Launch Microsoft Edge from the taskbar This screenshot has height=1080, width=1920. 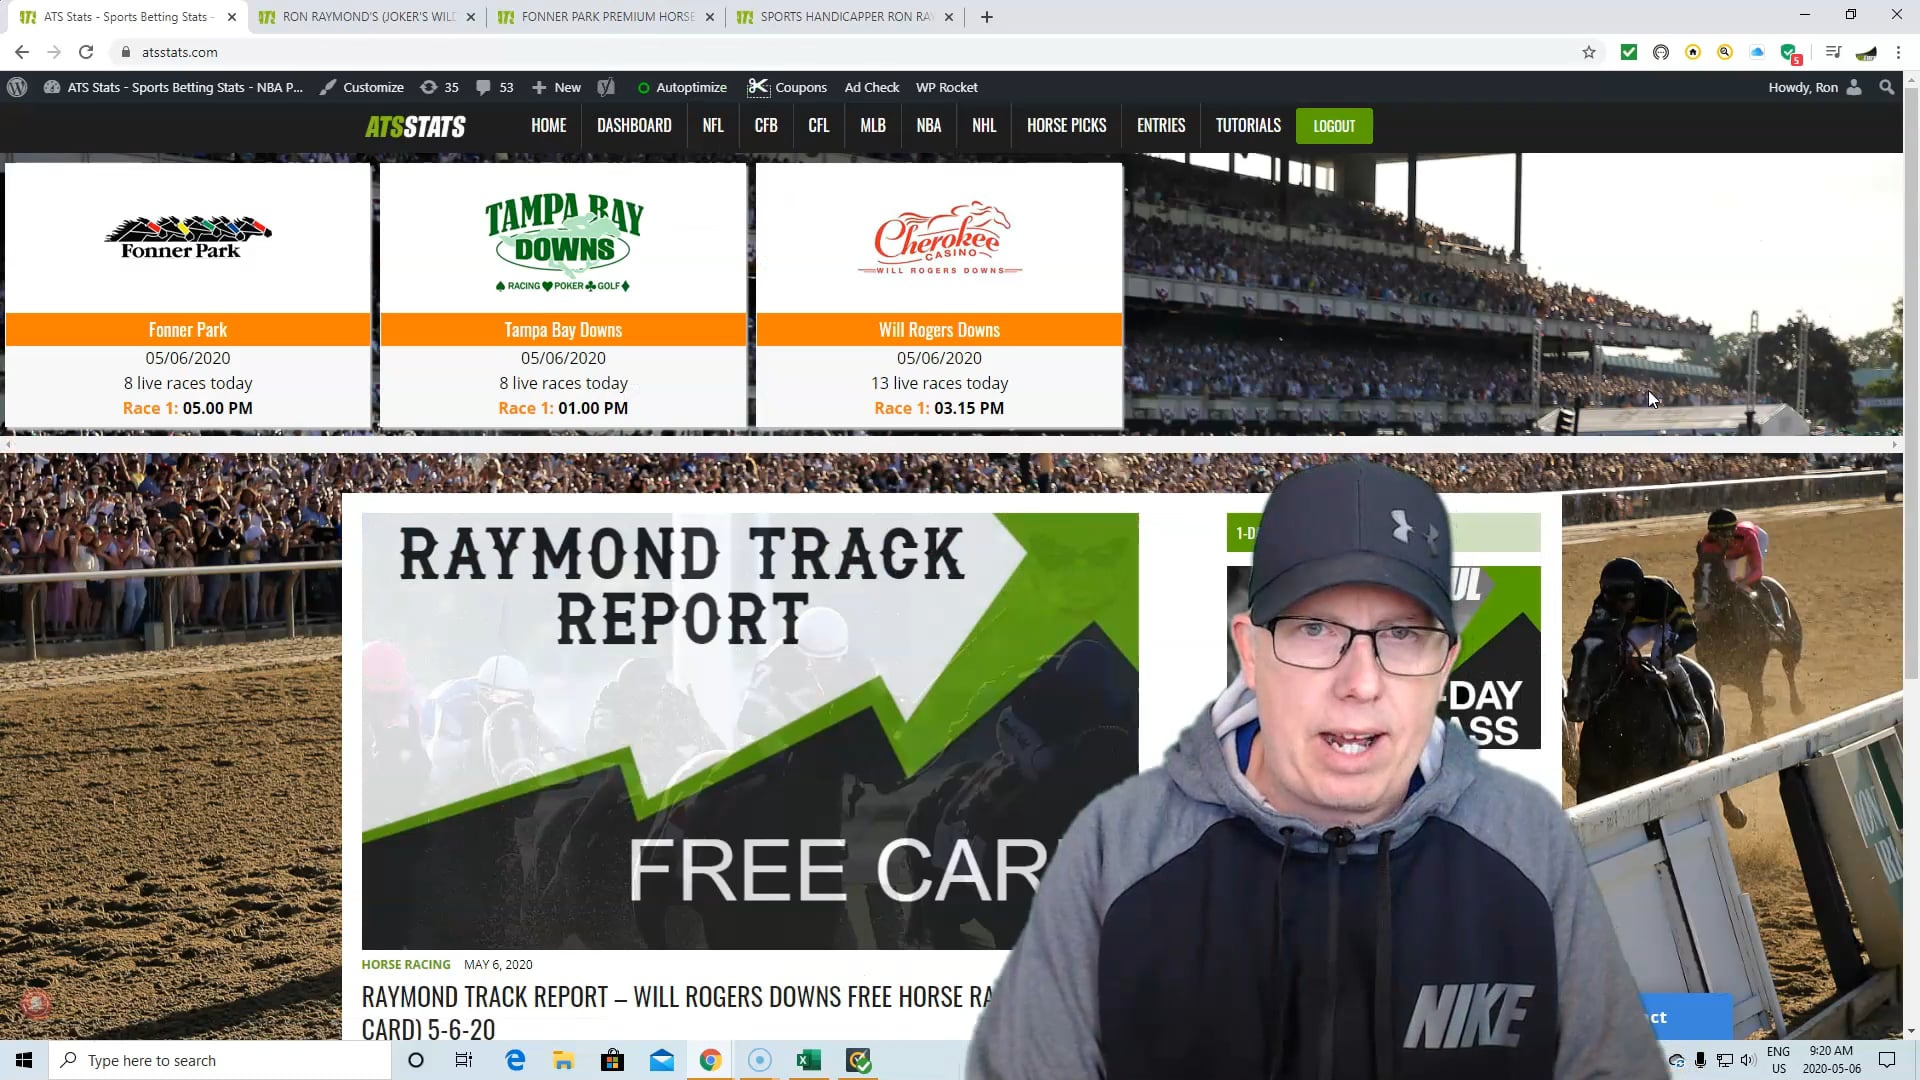(x=515, y=1060)
